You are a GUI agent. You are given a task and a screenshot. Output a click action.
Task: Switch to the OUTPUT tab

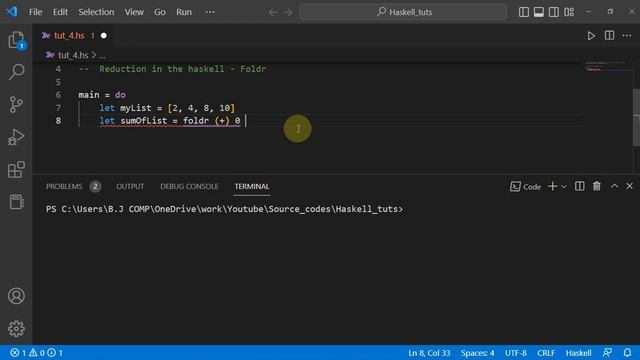[130, 187]
